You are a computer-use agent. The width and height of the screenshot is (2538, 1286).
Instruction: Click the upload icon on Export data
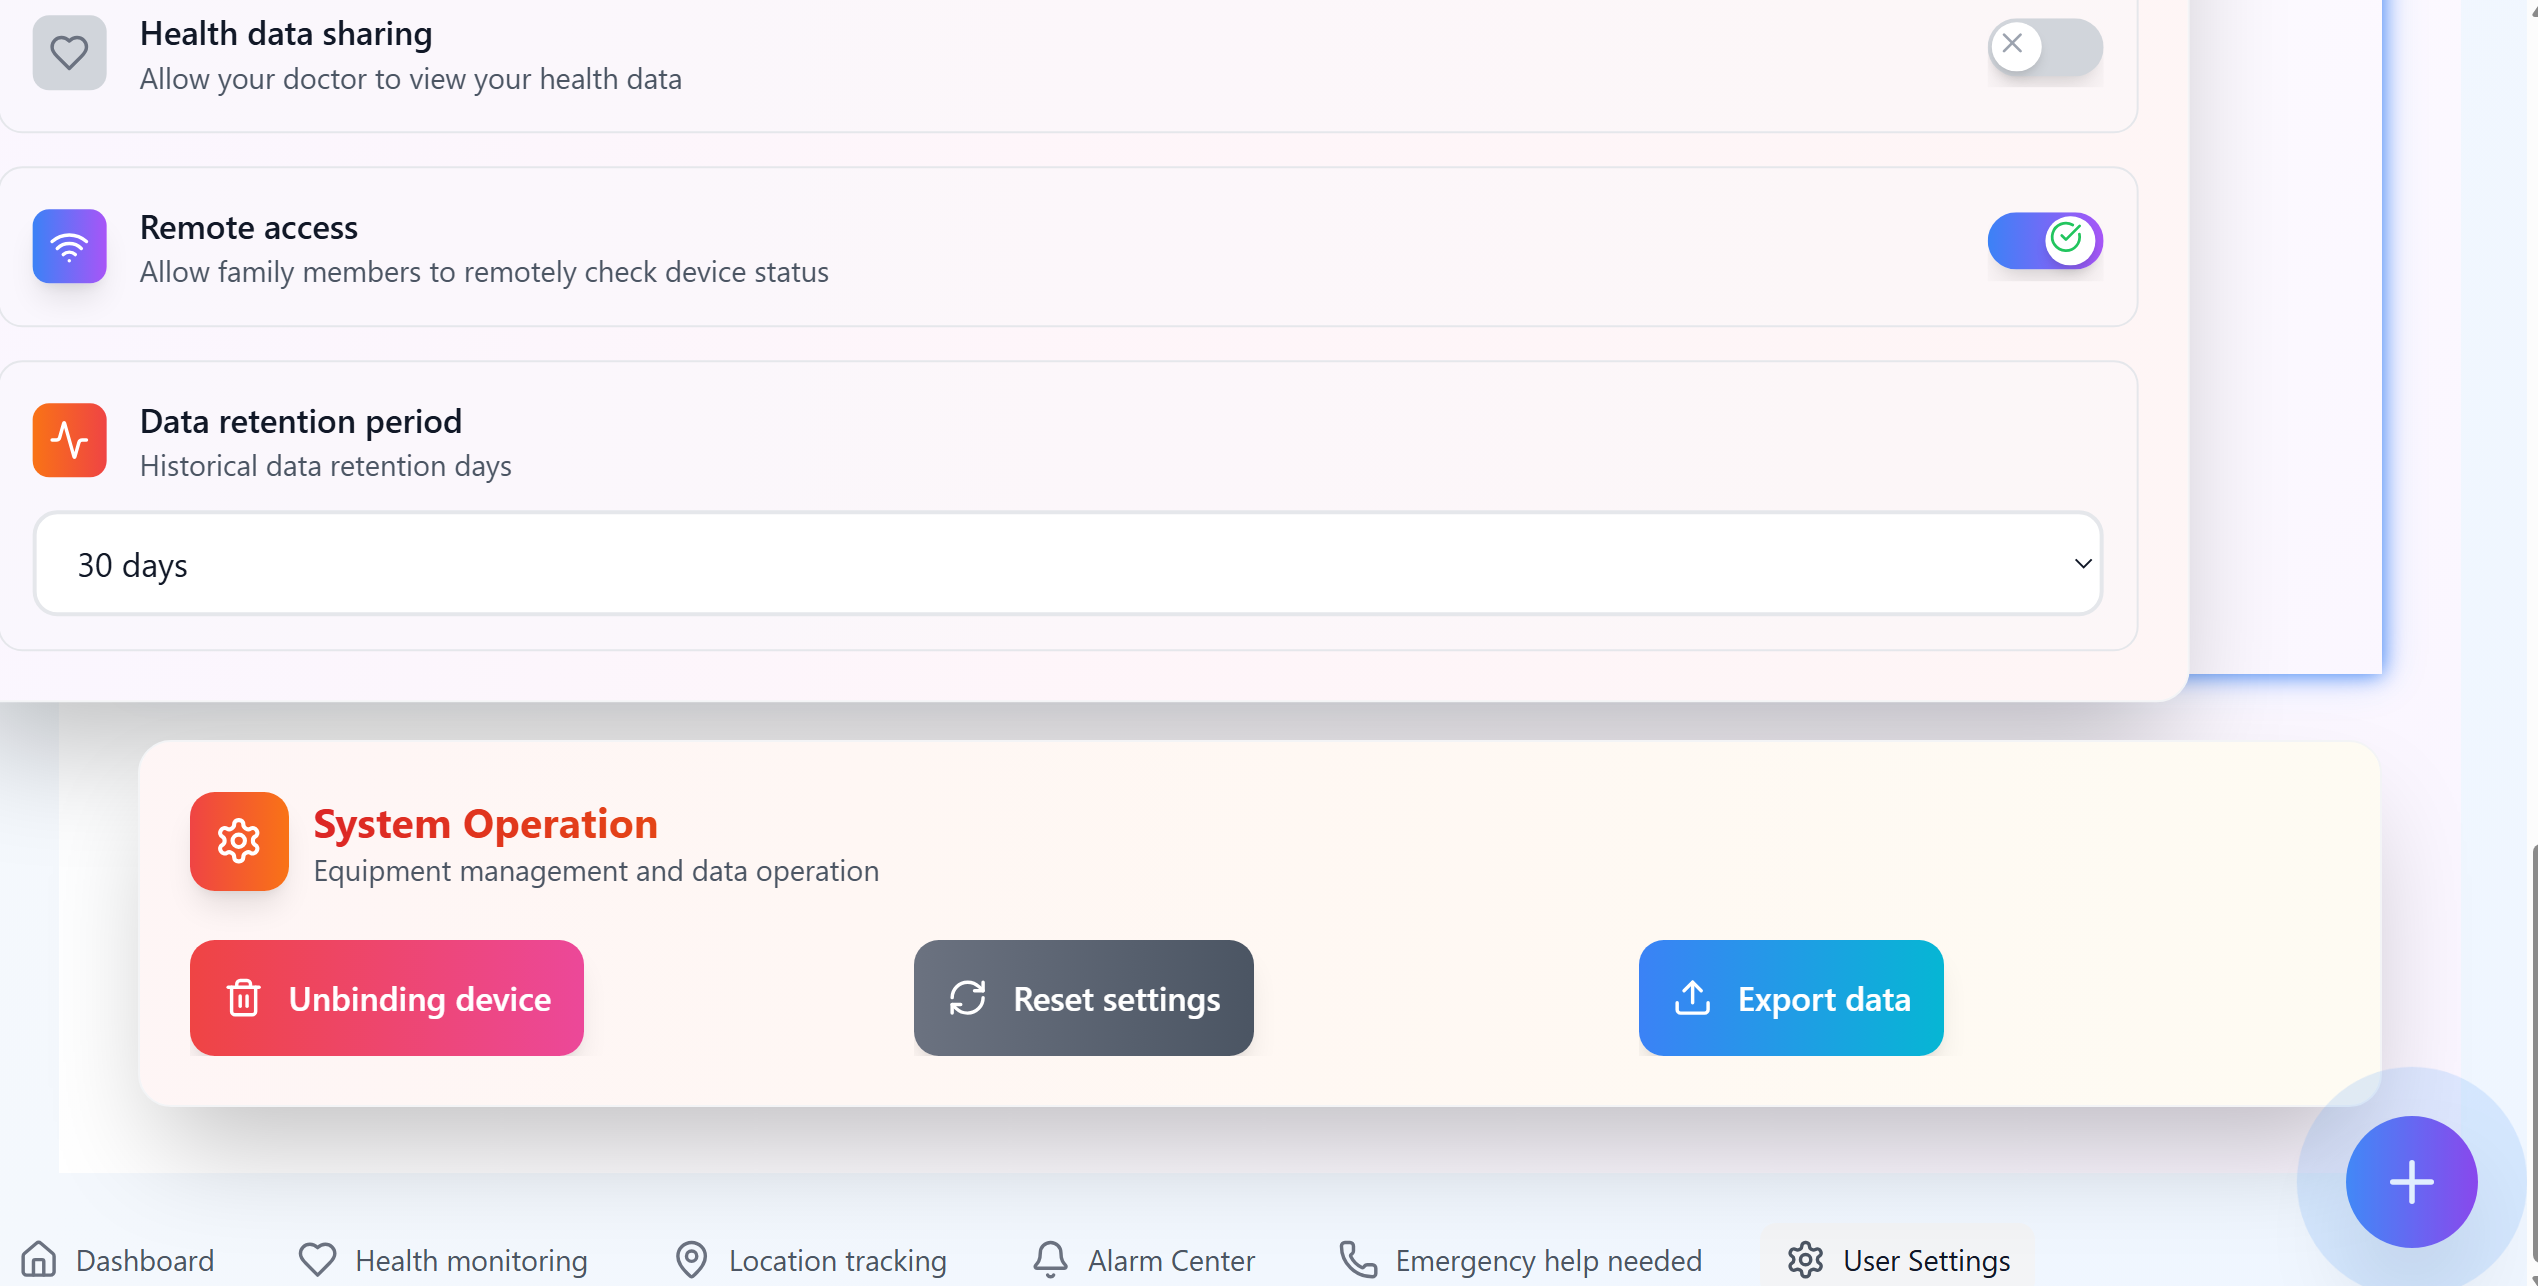pos(1692,998)
